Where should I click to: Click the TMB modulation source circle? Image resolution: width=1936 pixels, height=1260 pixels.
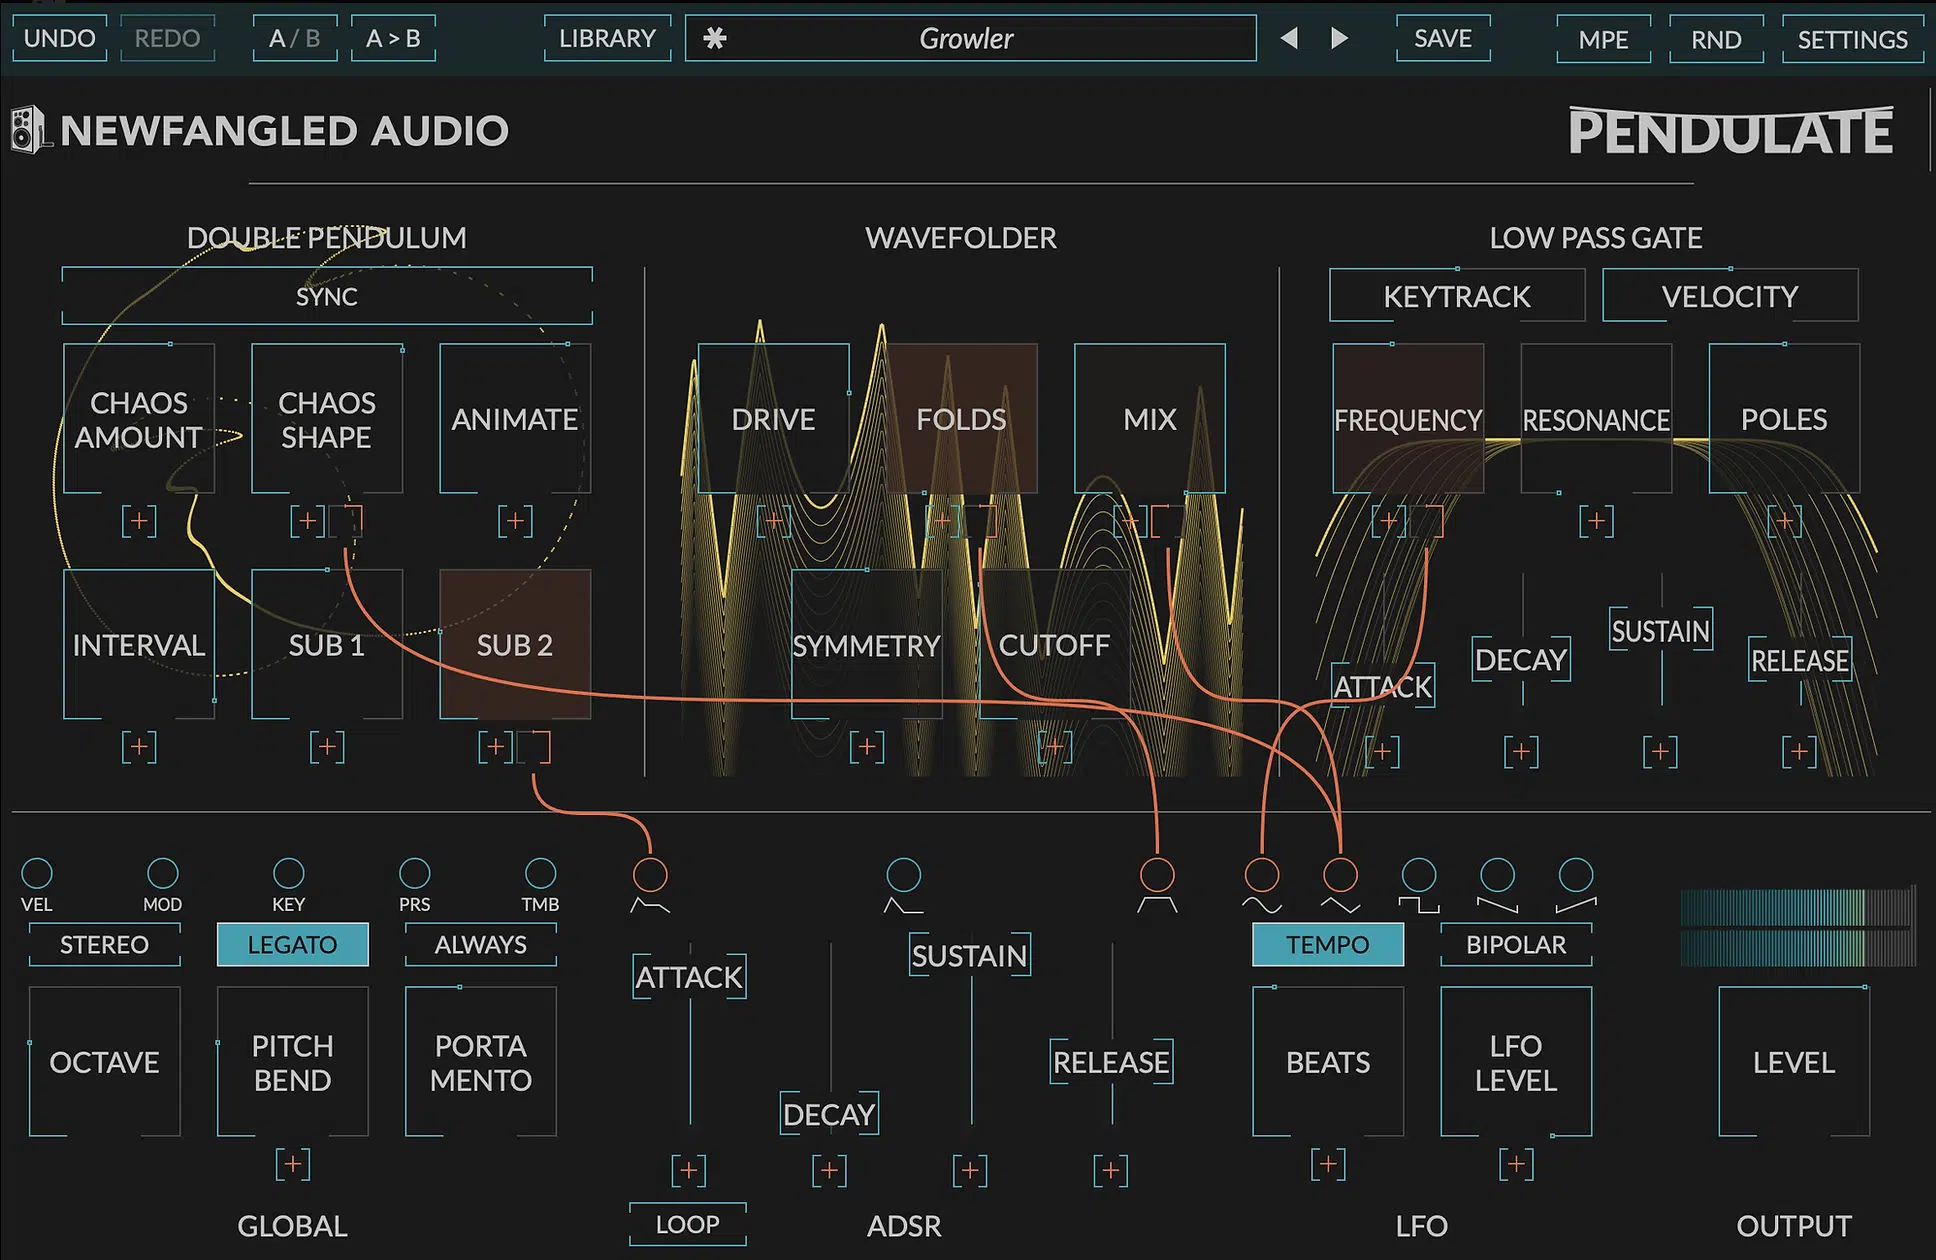click(540, 873)
